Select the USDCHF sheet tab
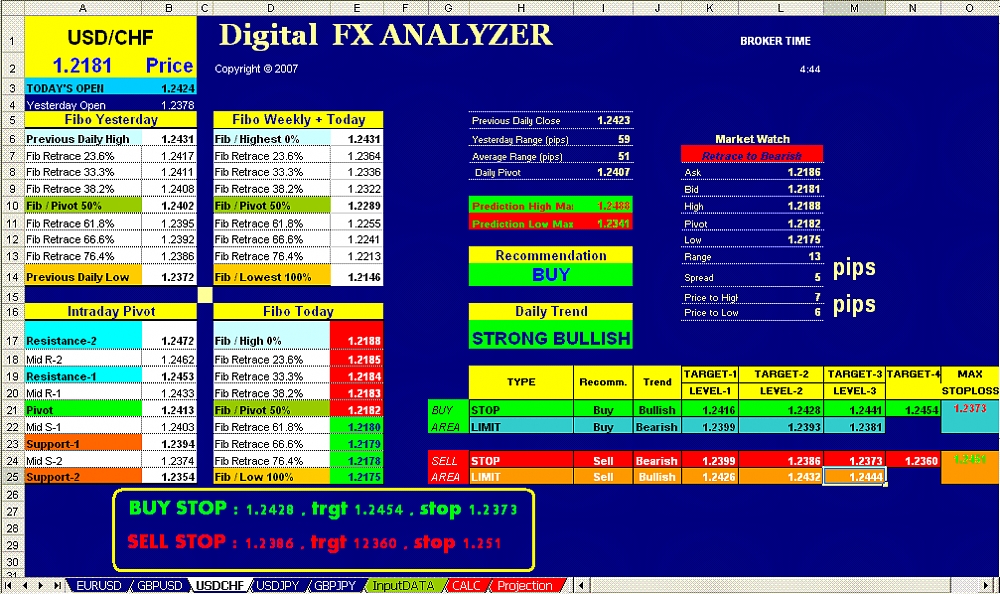The width and height of the screenshot is (1000, 594). click(x=219, y=585)
